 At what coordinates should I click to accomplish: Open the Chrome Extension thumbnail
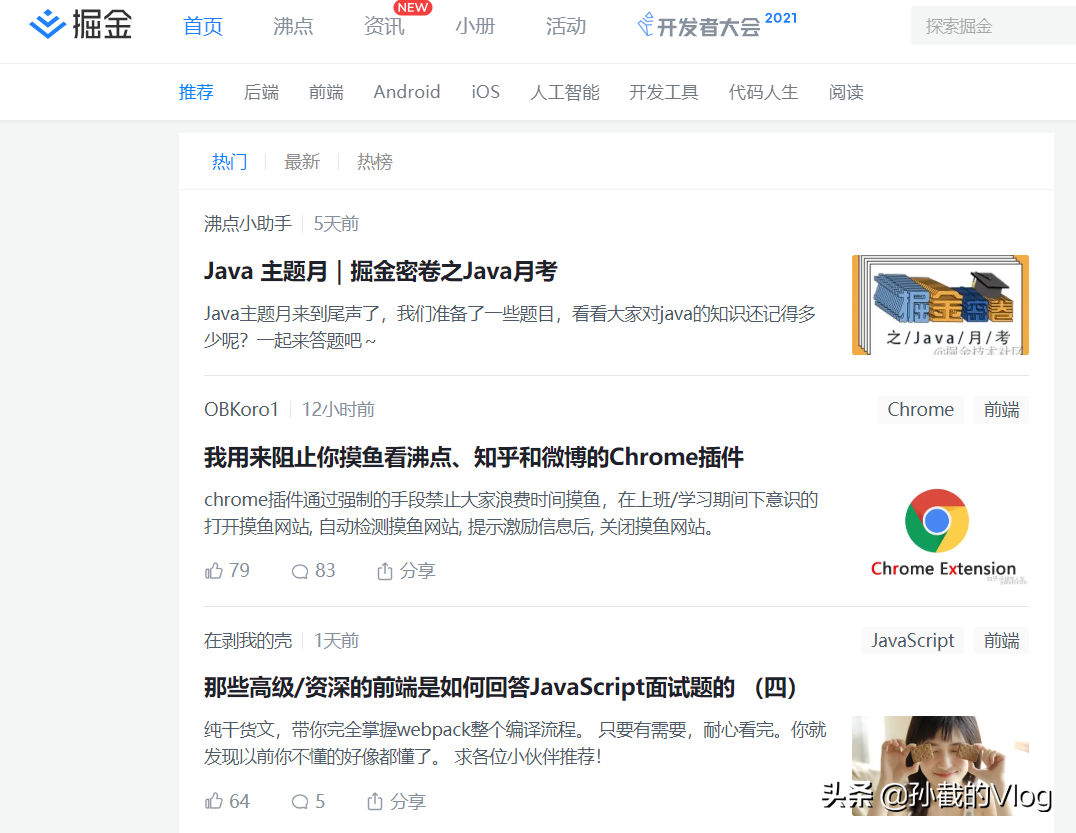pos(940,536)
